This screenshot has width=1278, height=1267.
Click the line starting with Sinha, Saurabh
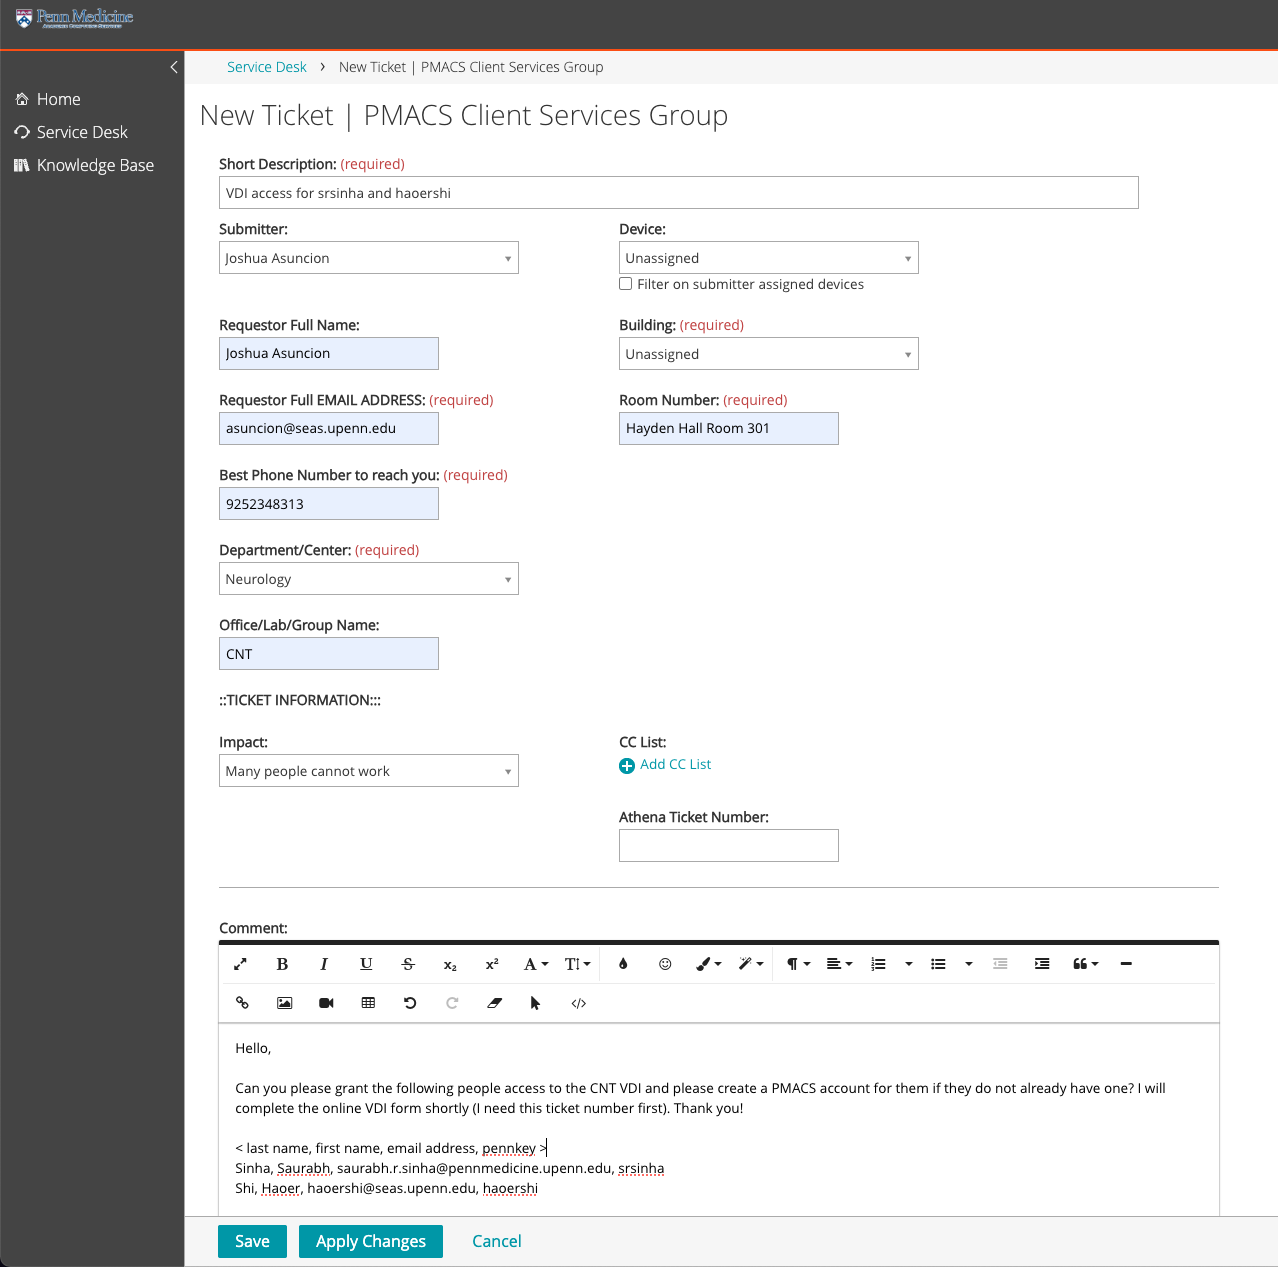(x=450, y=1168)
